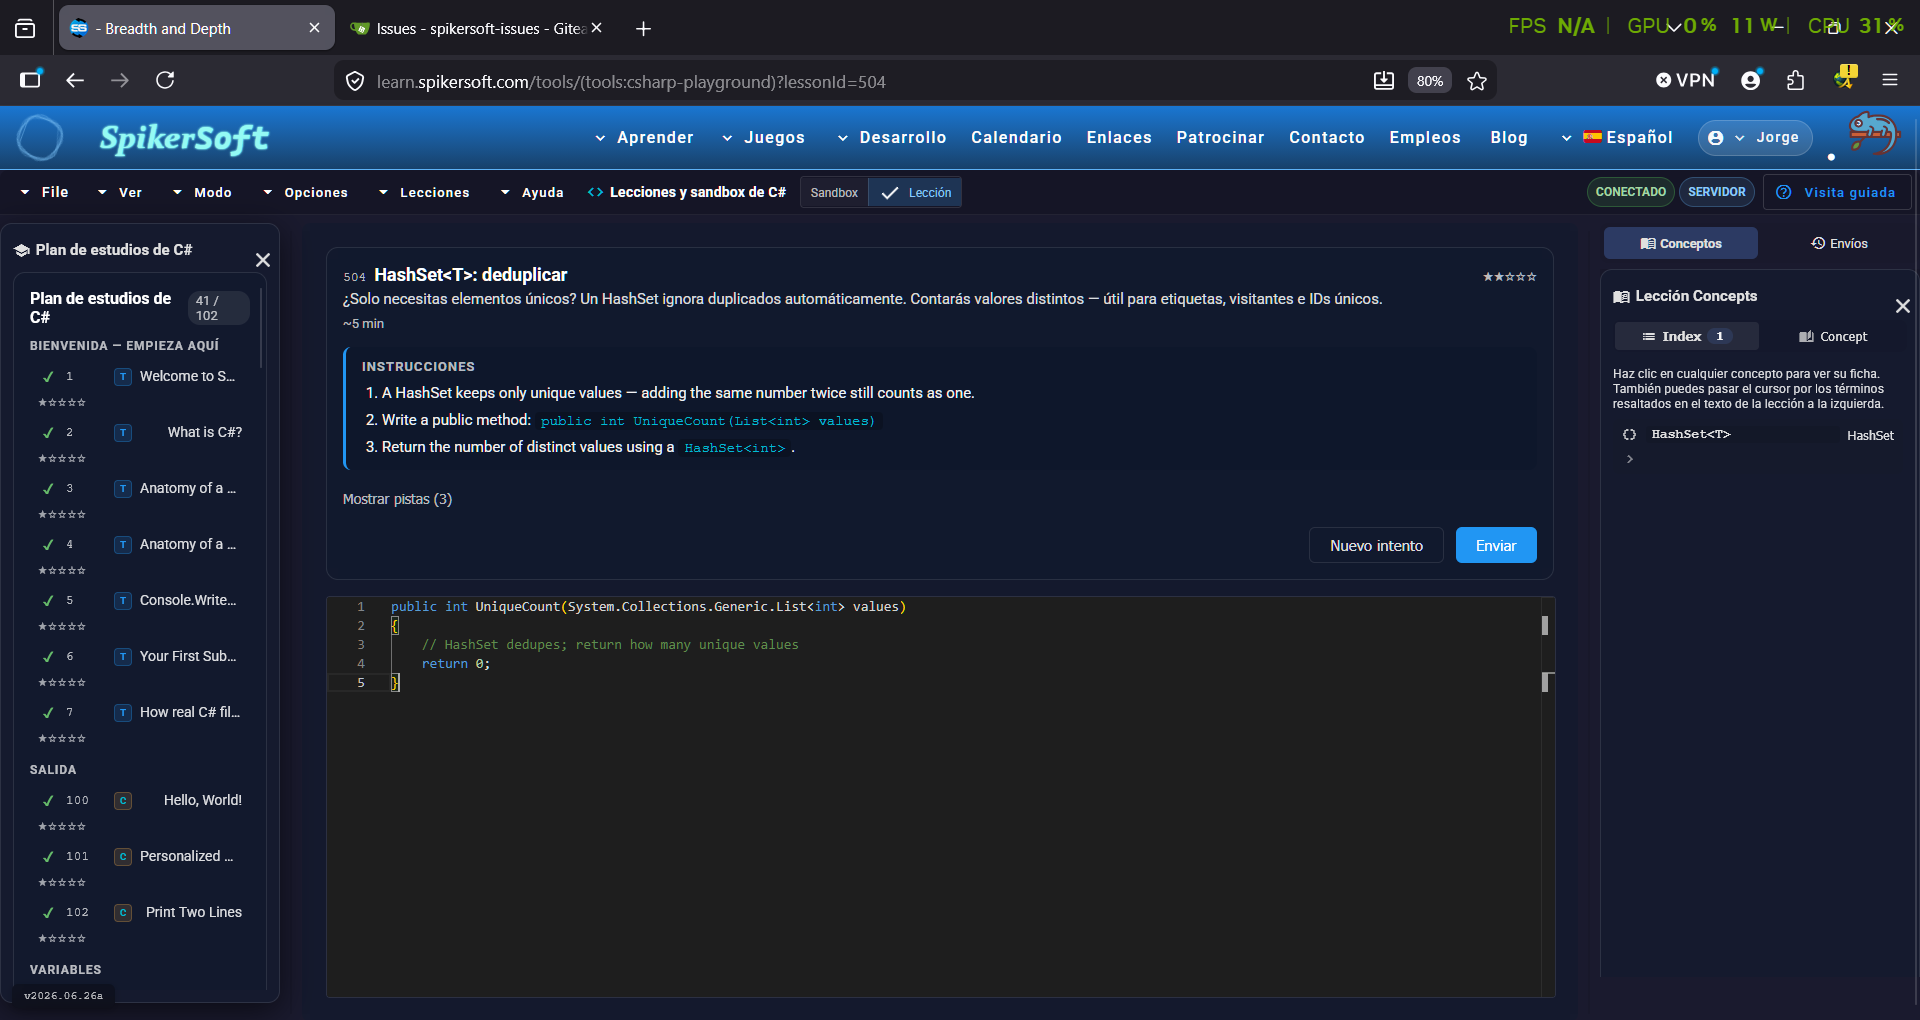Click the SERVIDOR status badge
Viewport: 1920px width, 1020px height.
1716,192
